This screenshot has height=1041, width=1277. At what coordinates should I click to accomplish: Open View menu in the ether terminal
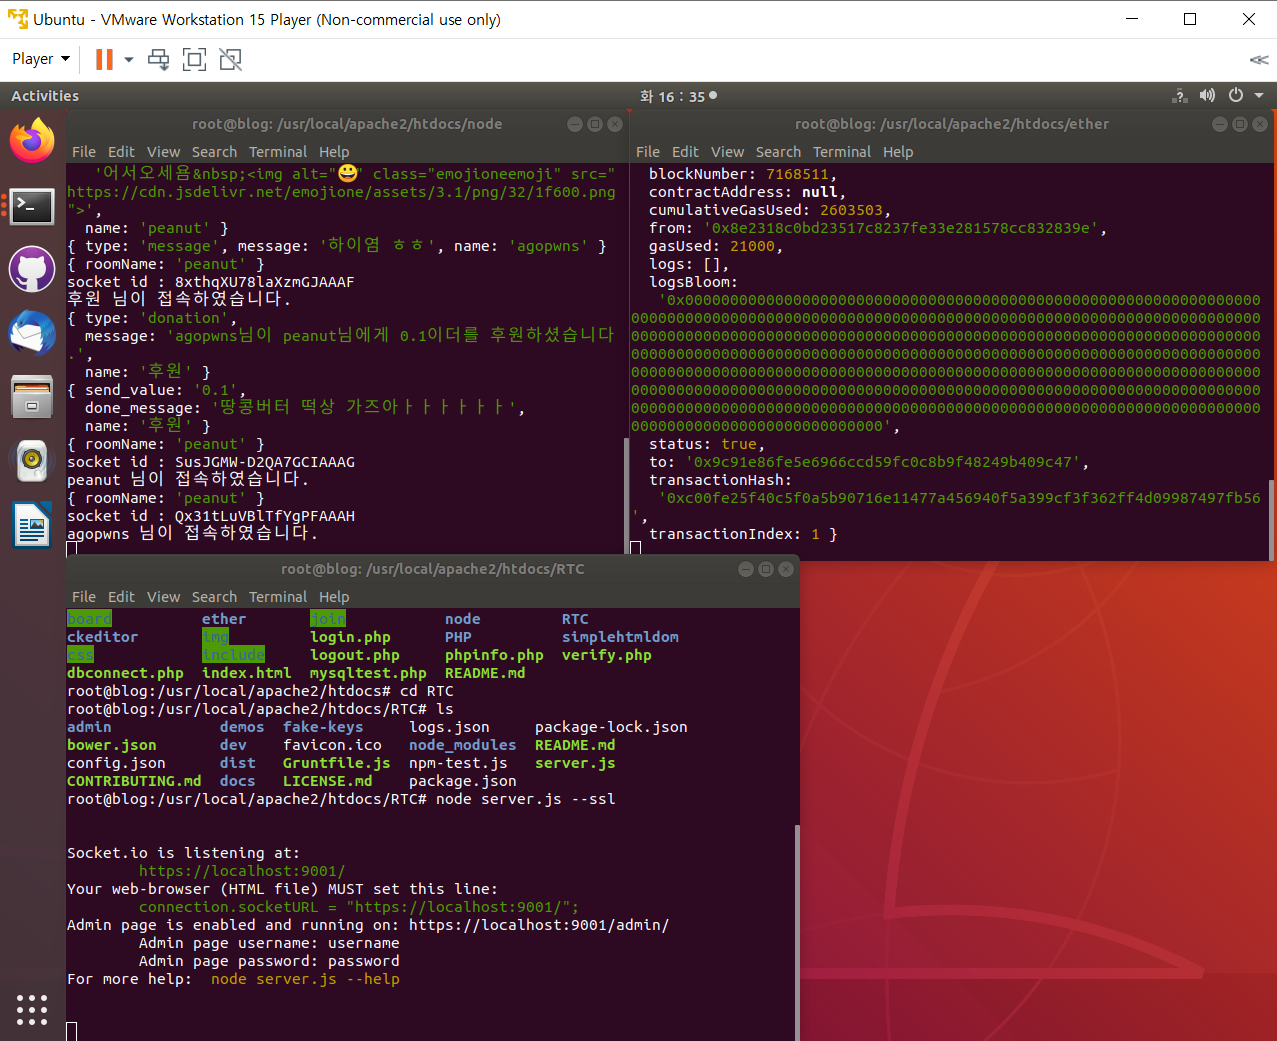point(727,152)
